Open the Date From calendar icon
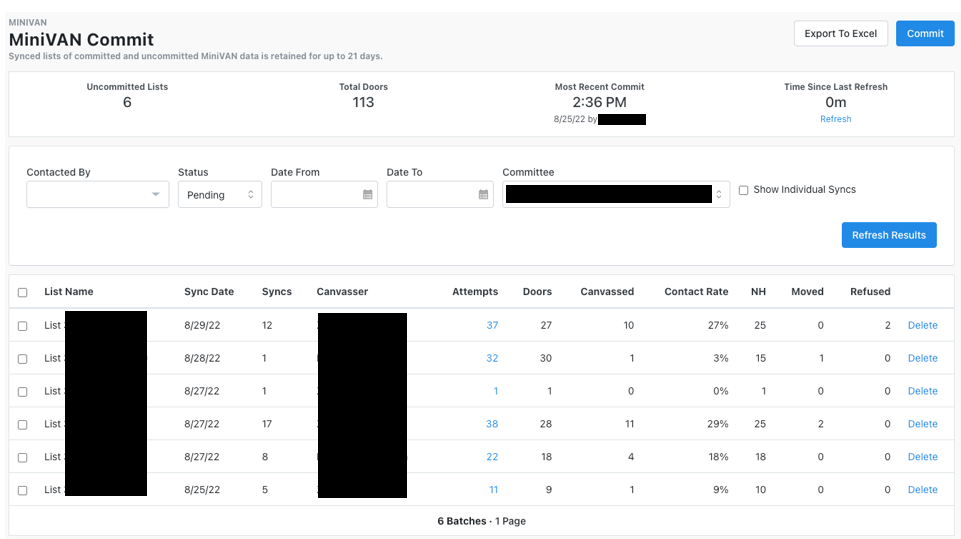The width and height of the screenshot is (961, 539). pos(368,194)
